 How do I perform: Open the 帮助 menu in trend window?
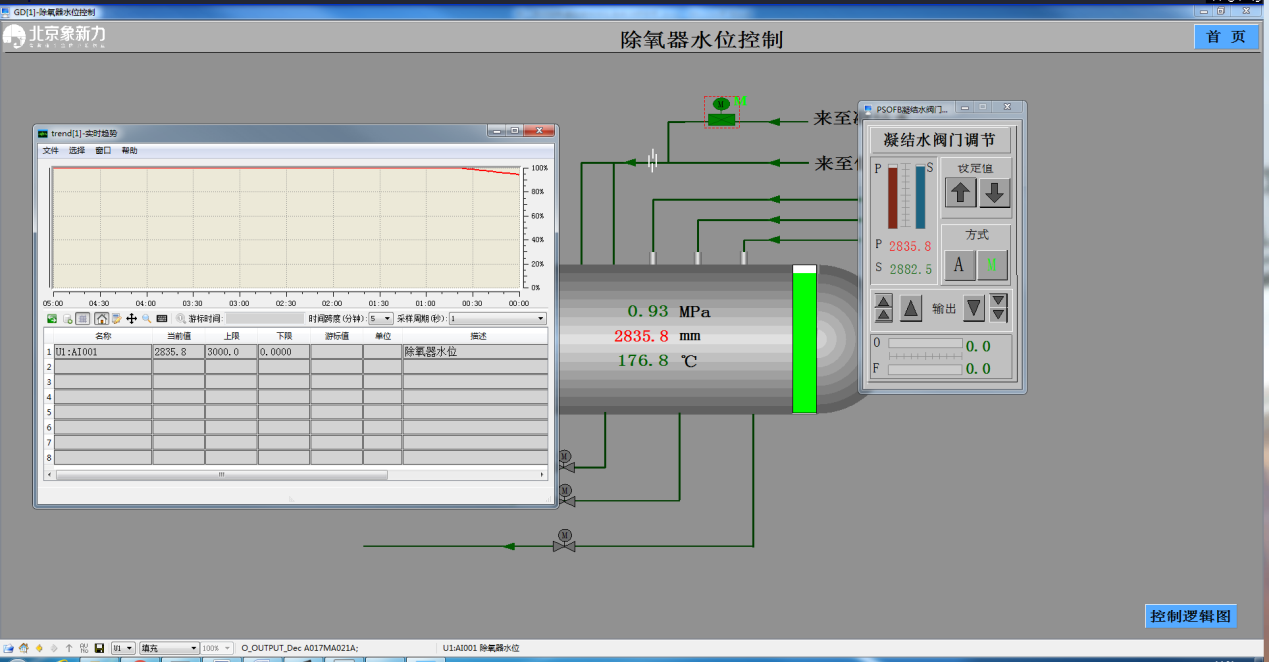point(129,150)
